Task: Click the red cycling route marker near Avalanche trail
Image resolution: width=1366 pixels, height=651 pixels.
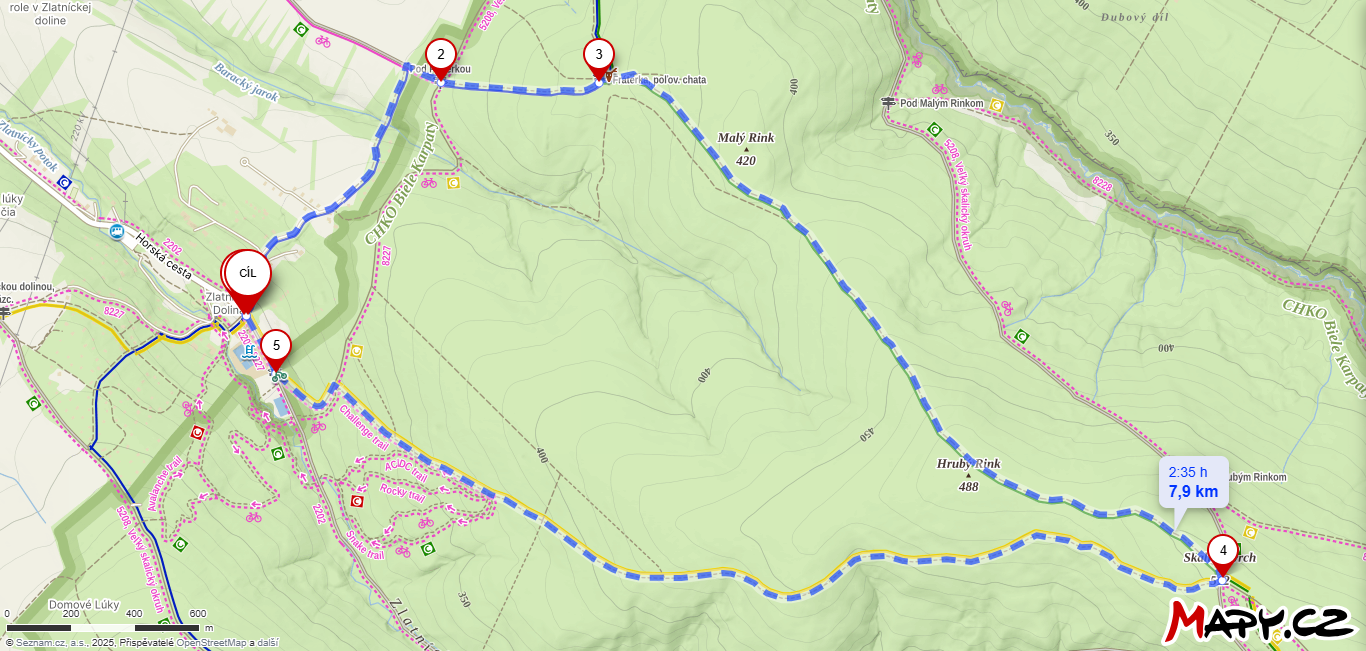Action: pos(197,433)
